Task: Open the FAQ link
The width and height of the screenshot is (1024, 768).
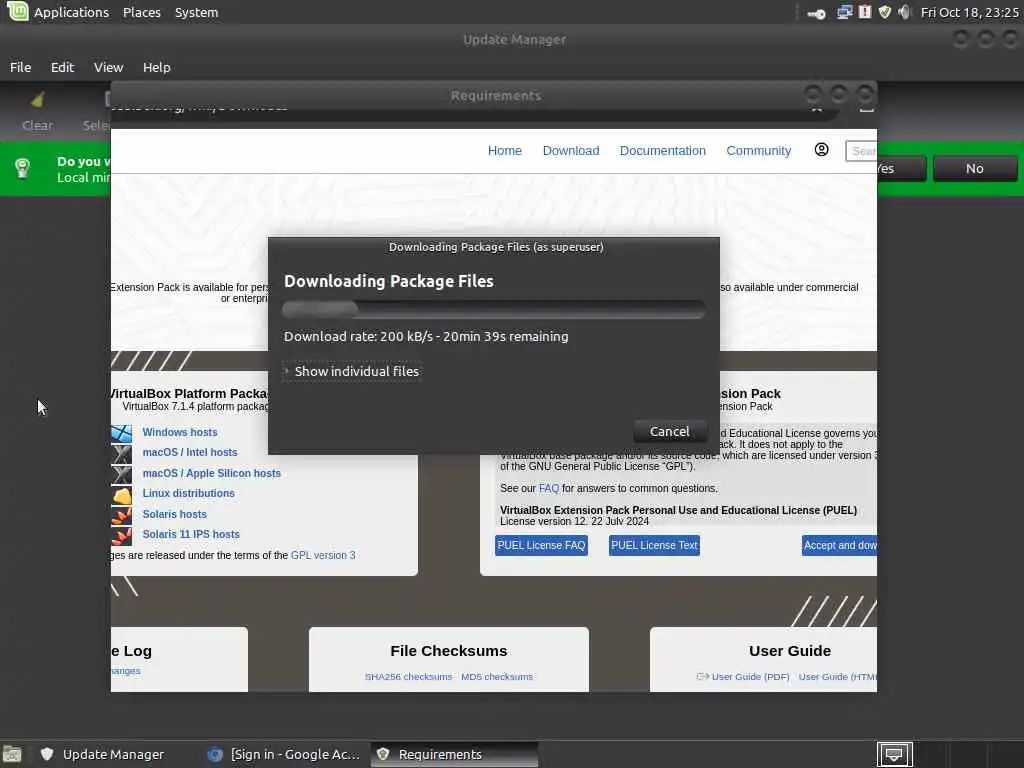Action: [549, 488]
